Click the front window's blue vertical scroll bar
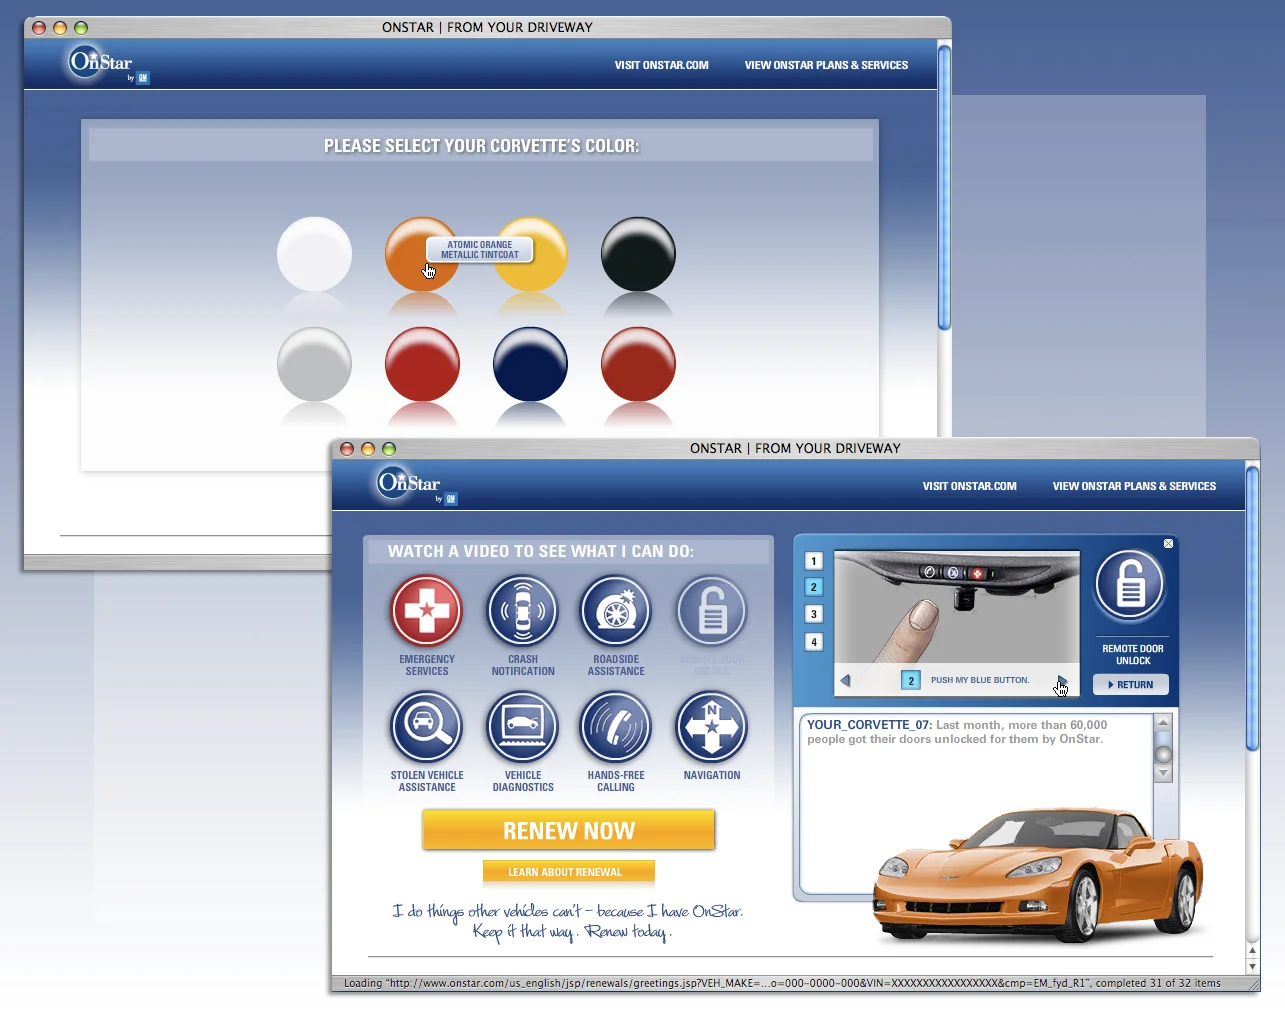 pyautogui.click(x=1252, y=608)
